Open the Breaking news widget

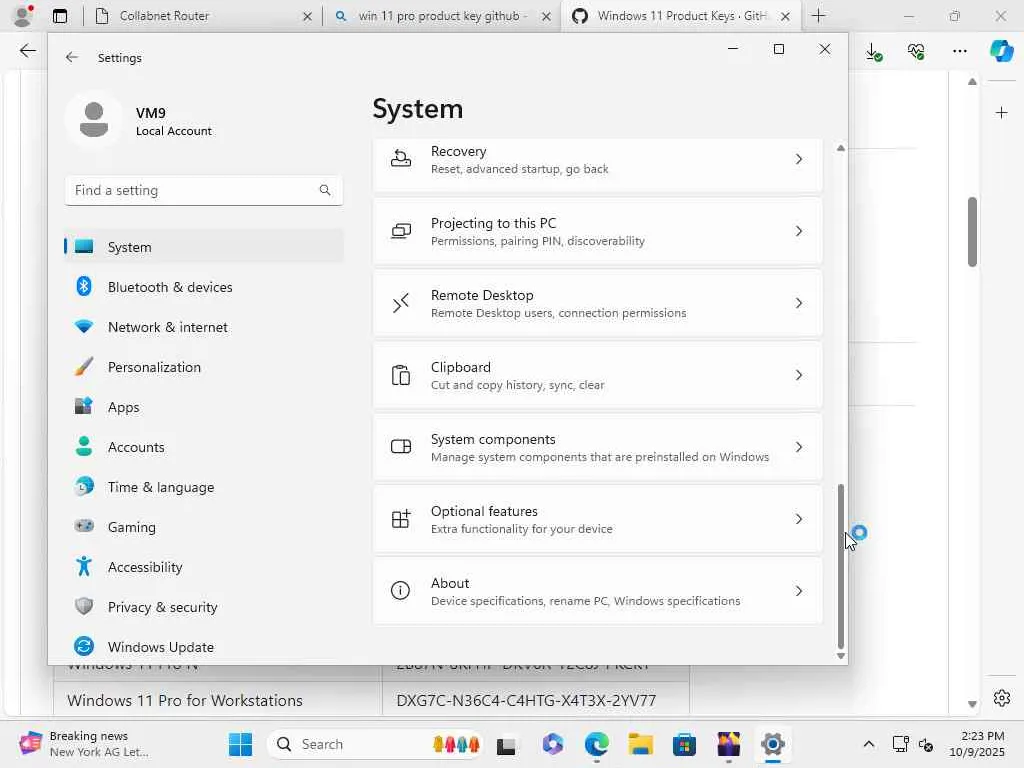coord(84,744)
